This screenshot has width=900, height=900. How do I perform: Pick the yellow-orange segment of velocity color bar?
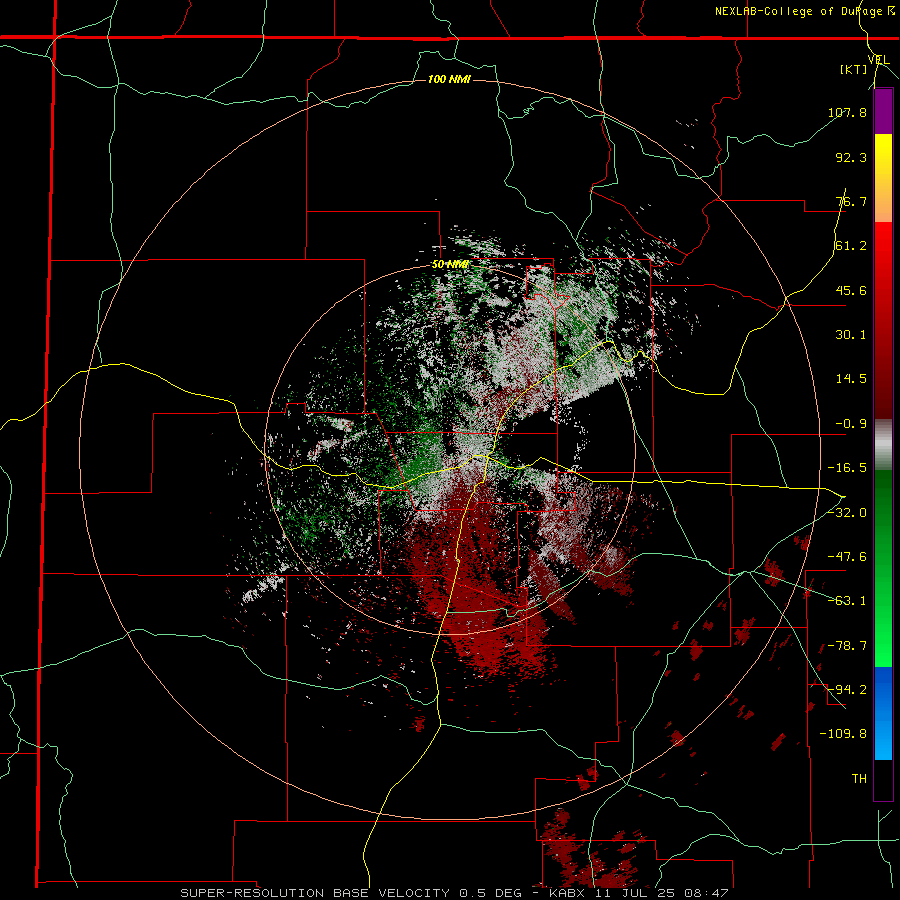coord(883,178)
